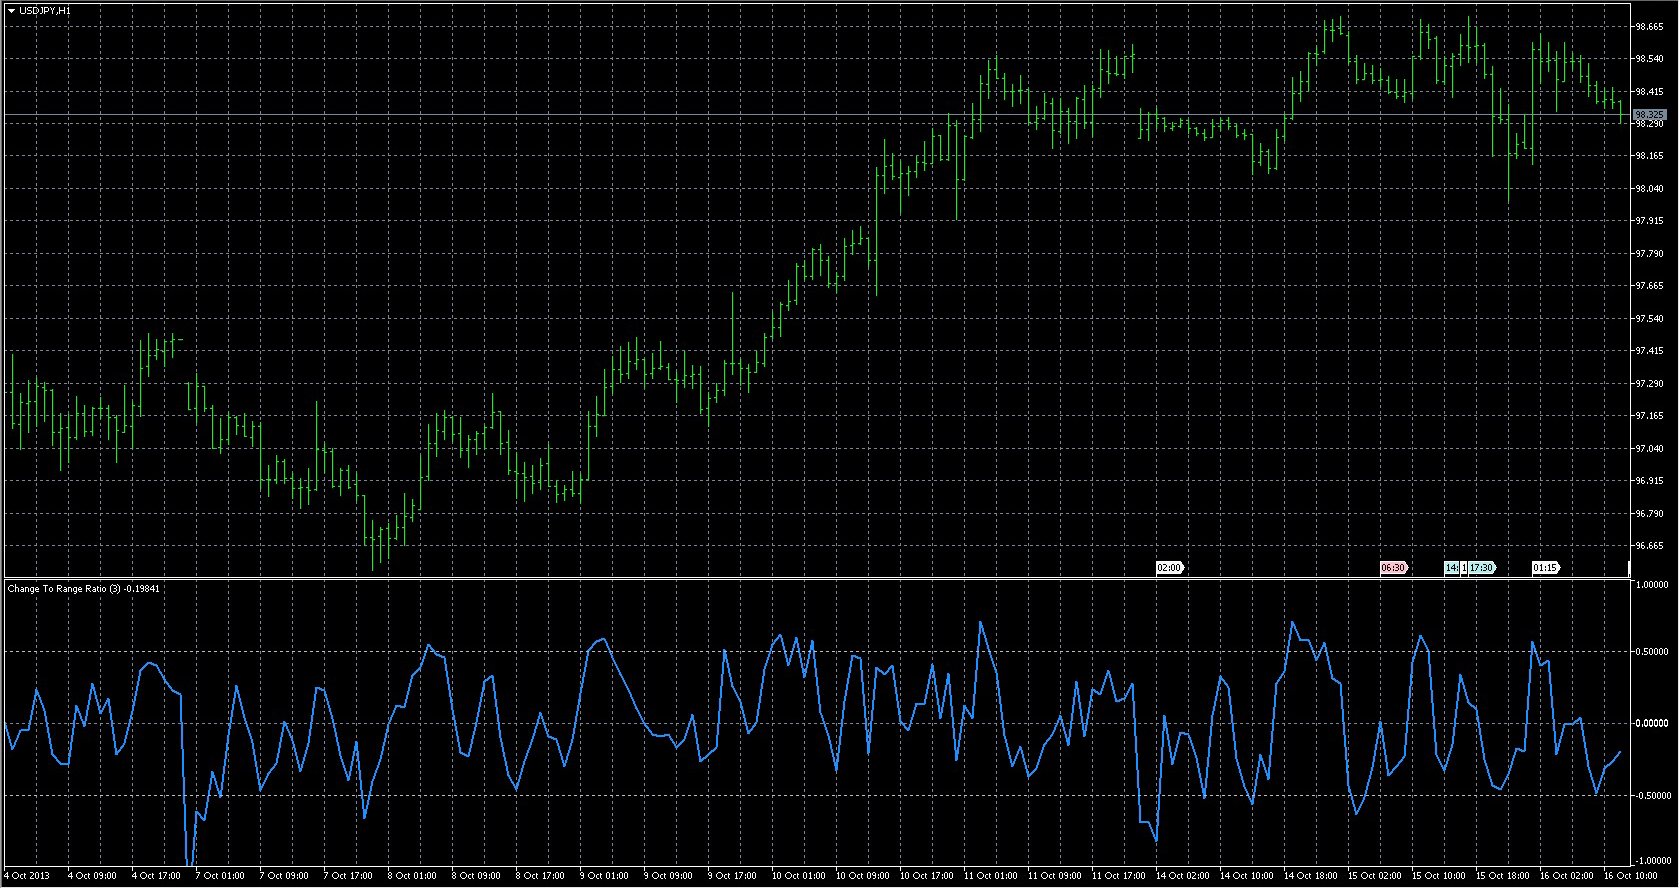This screenshot has height=888, width=1680.
Task: Click the 15 Oct 10:00 time label
Action: (x=1438, y=876)
